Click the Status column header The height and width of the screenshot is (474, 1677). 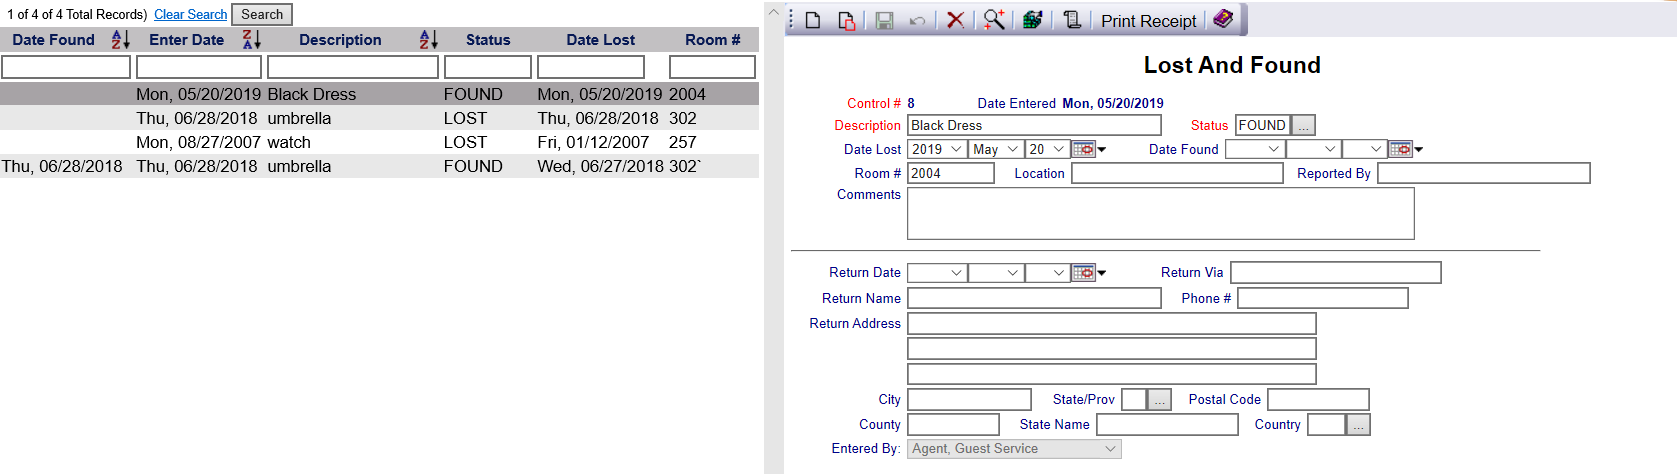pyautogui.click(x=487, y=40)
